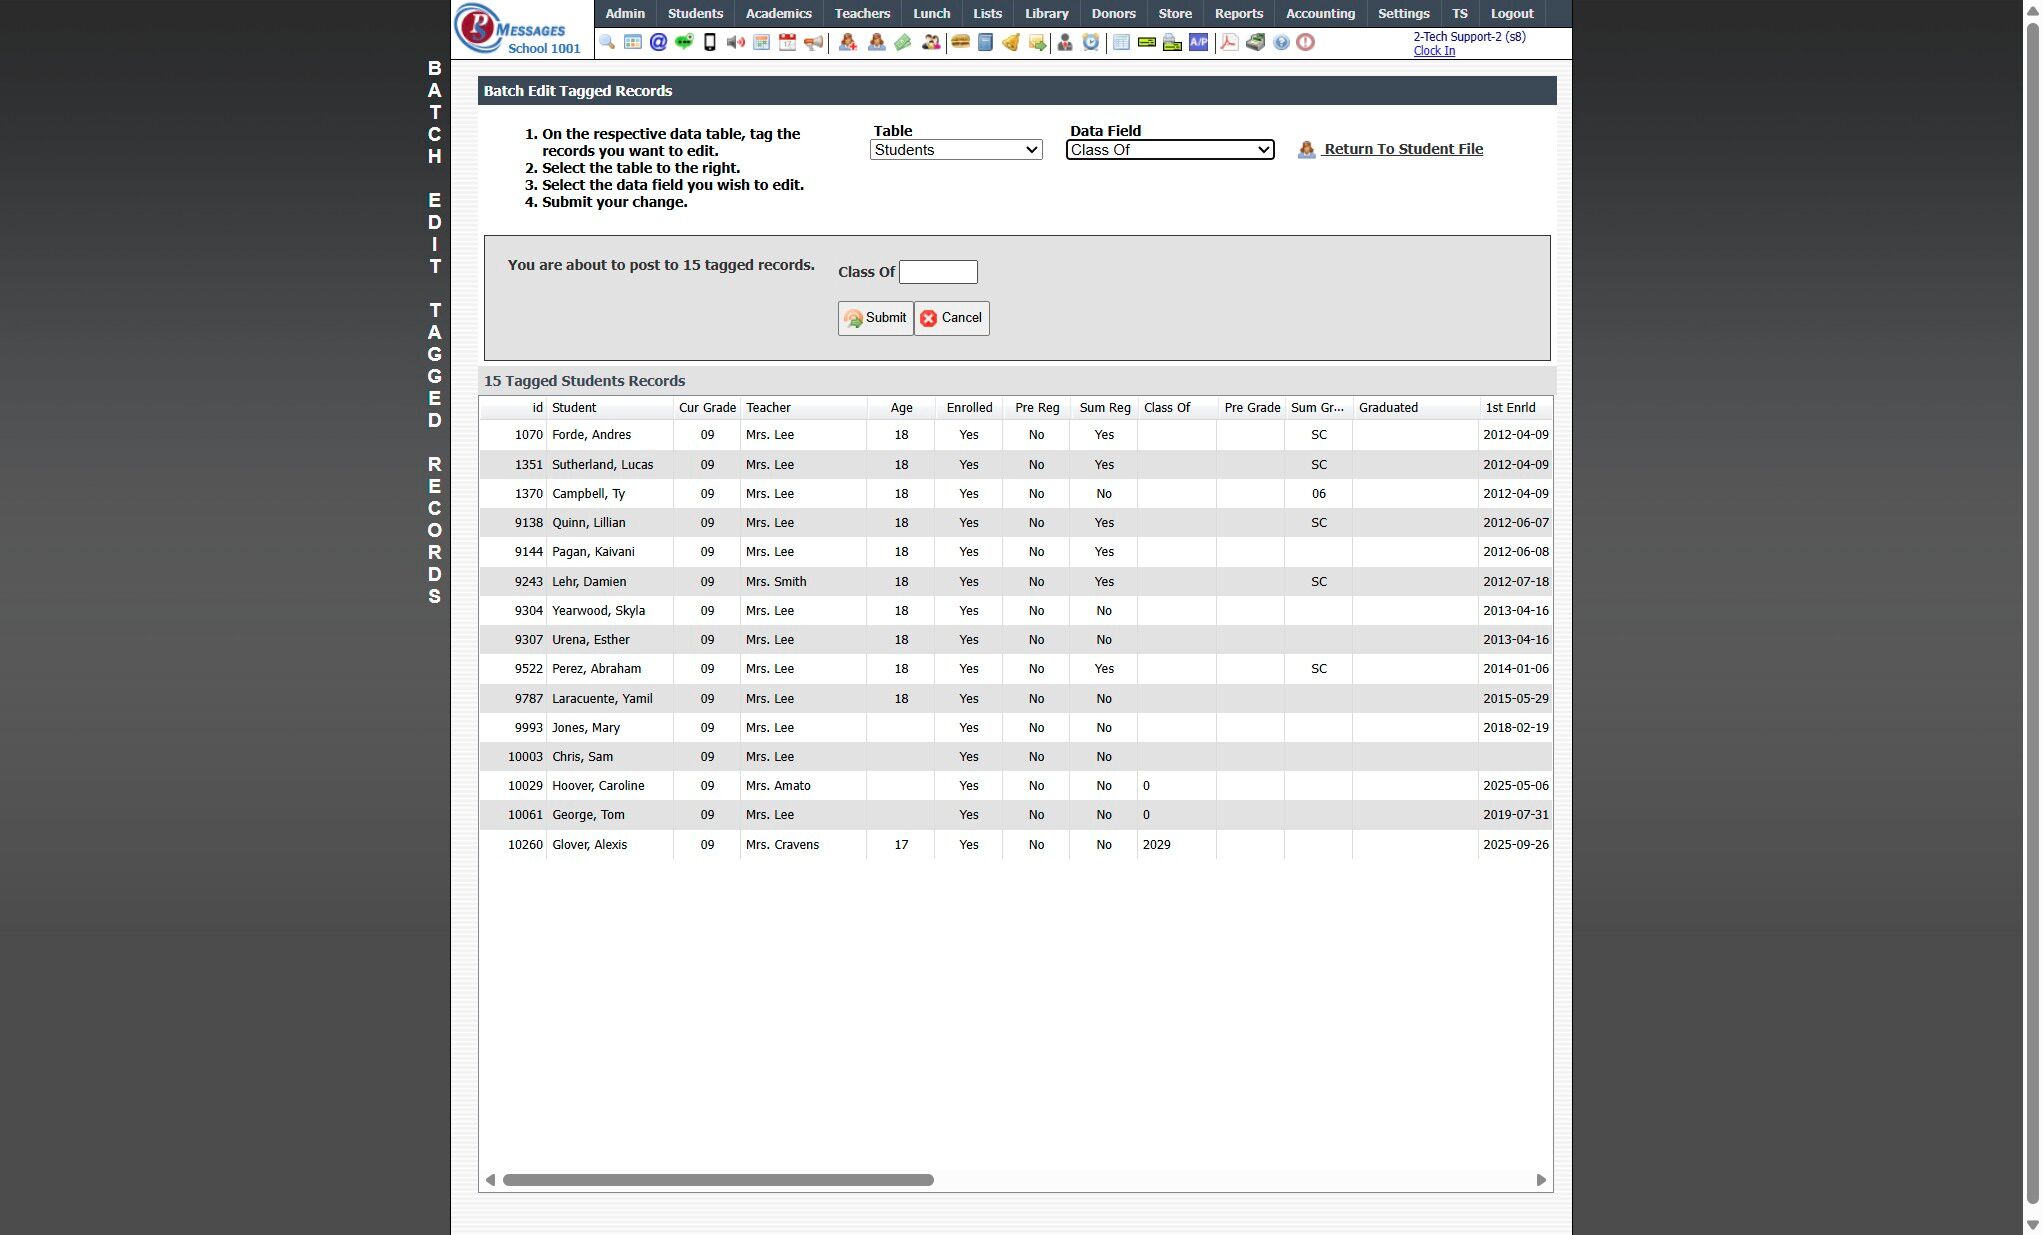Click the magnifying glass search icon
The width and height of the screenshot is (2043, 1235).
pyautogui.click(x=607, y=42)
